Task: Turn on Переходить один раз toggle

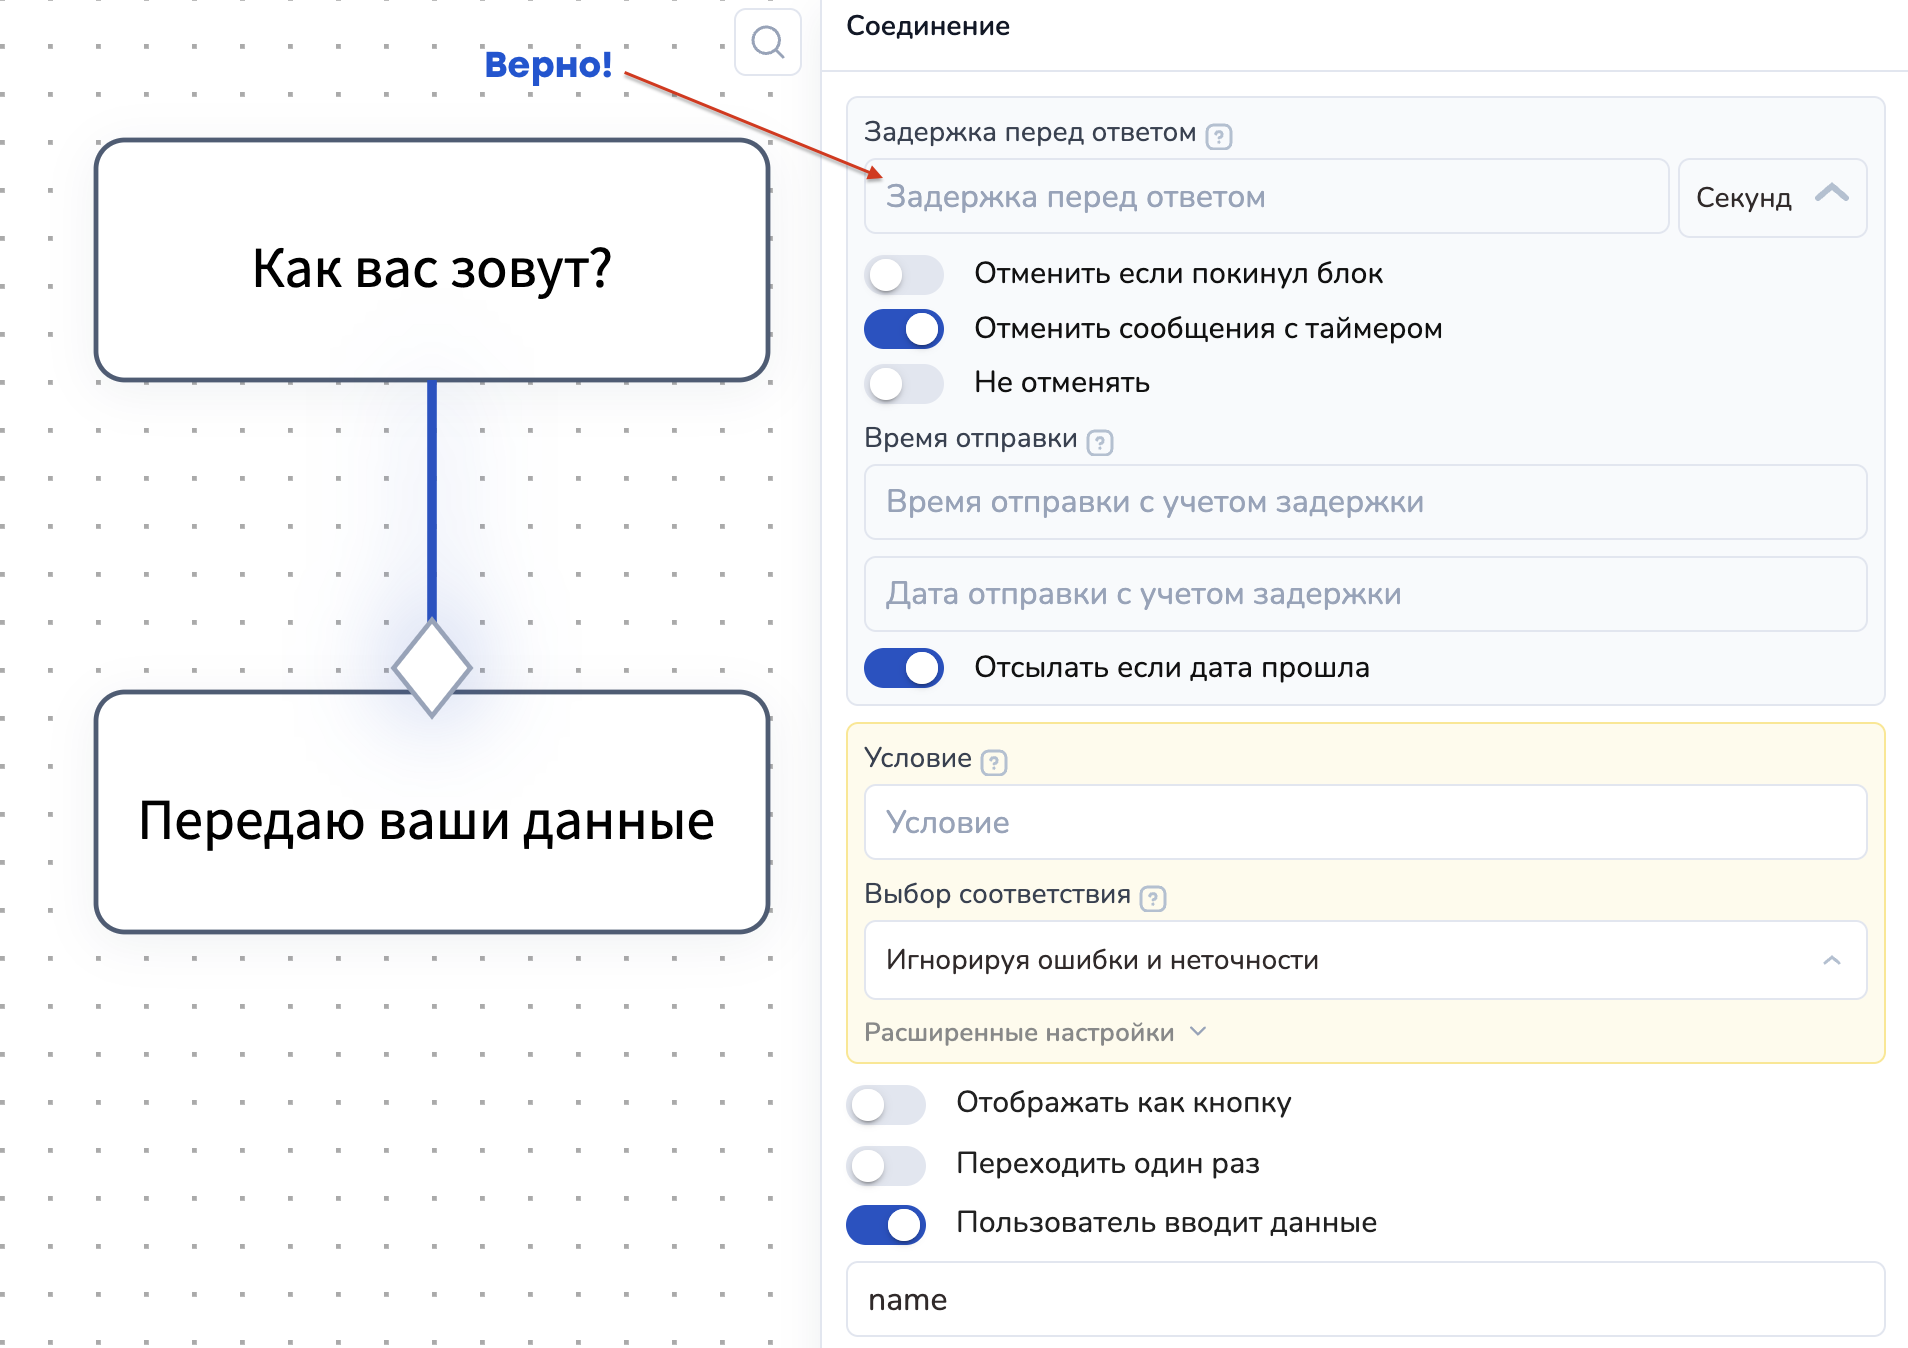Action: click(885, 1164)
